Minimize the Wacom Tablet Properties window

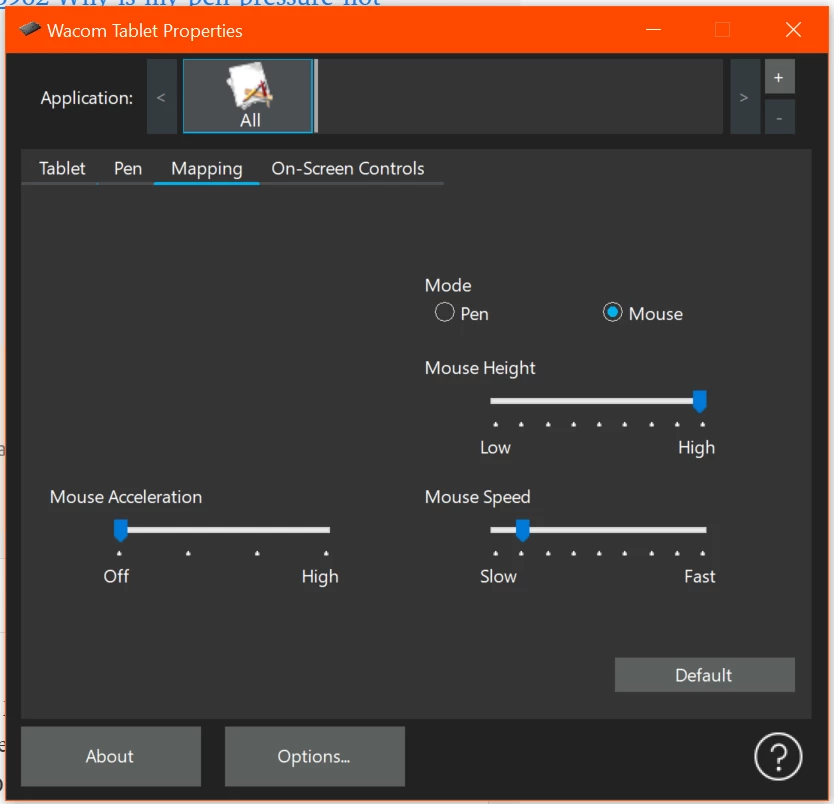click(653, 30)
